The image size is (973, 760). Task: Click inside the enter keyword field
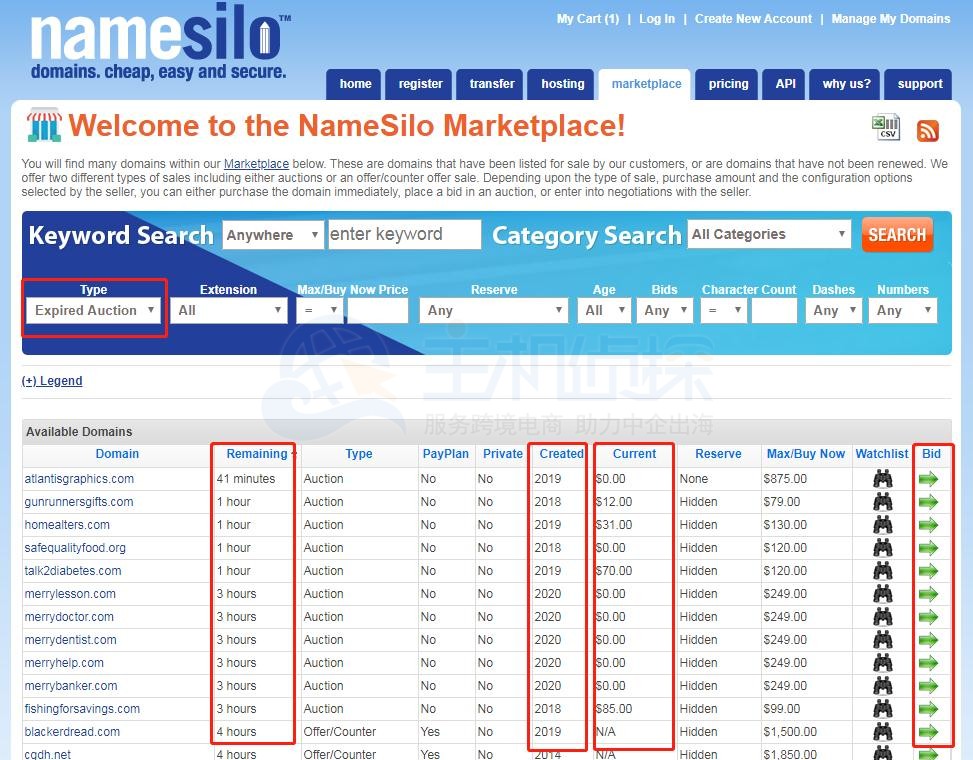pyautogui.click(x=404, y=233)
